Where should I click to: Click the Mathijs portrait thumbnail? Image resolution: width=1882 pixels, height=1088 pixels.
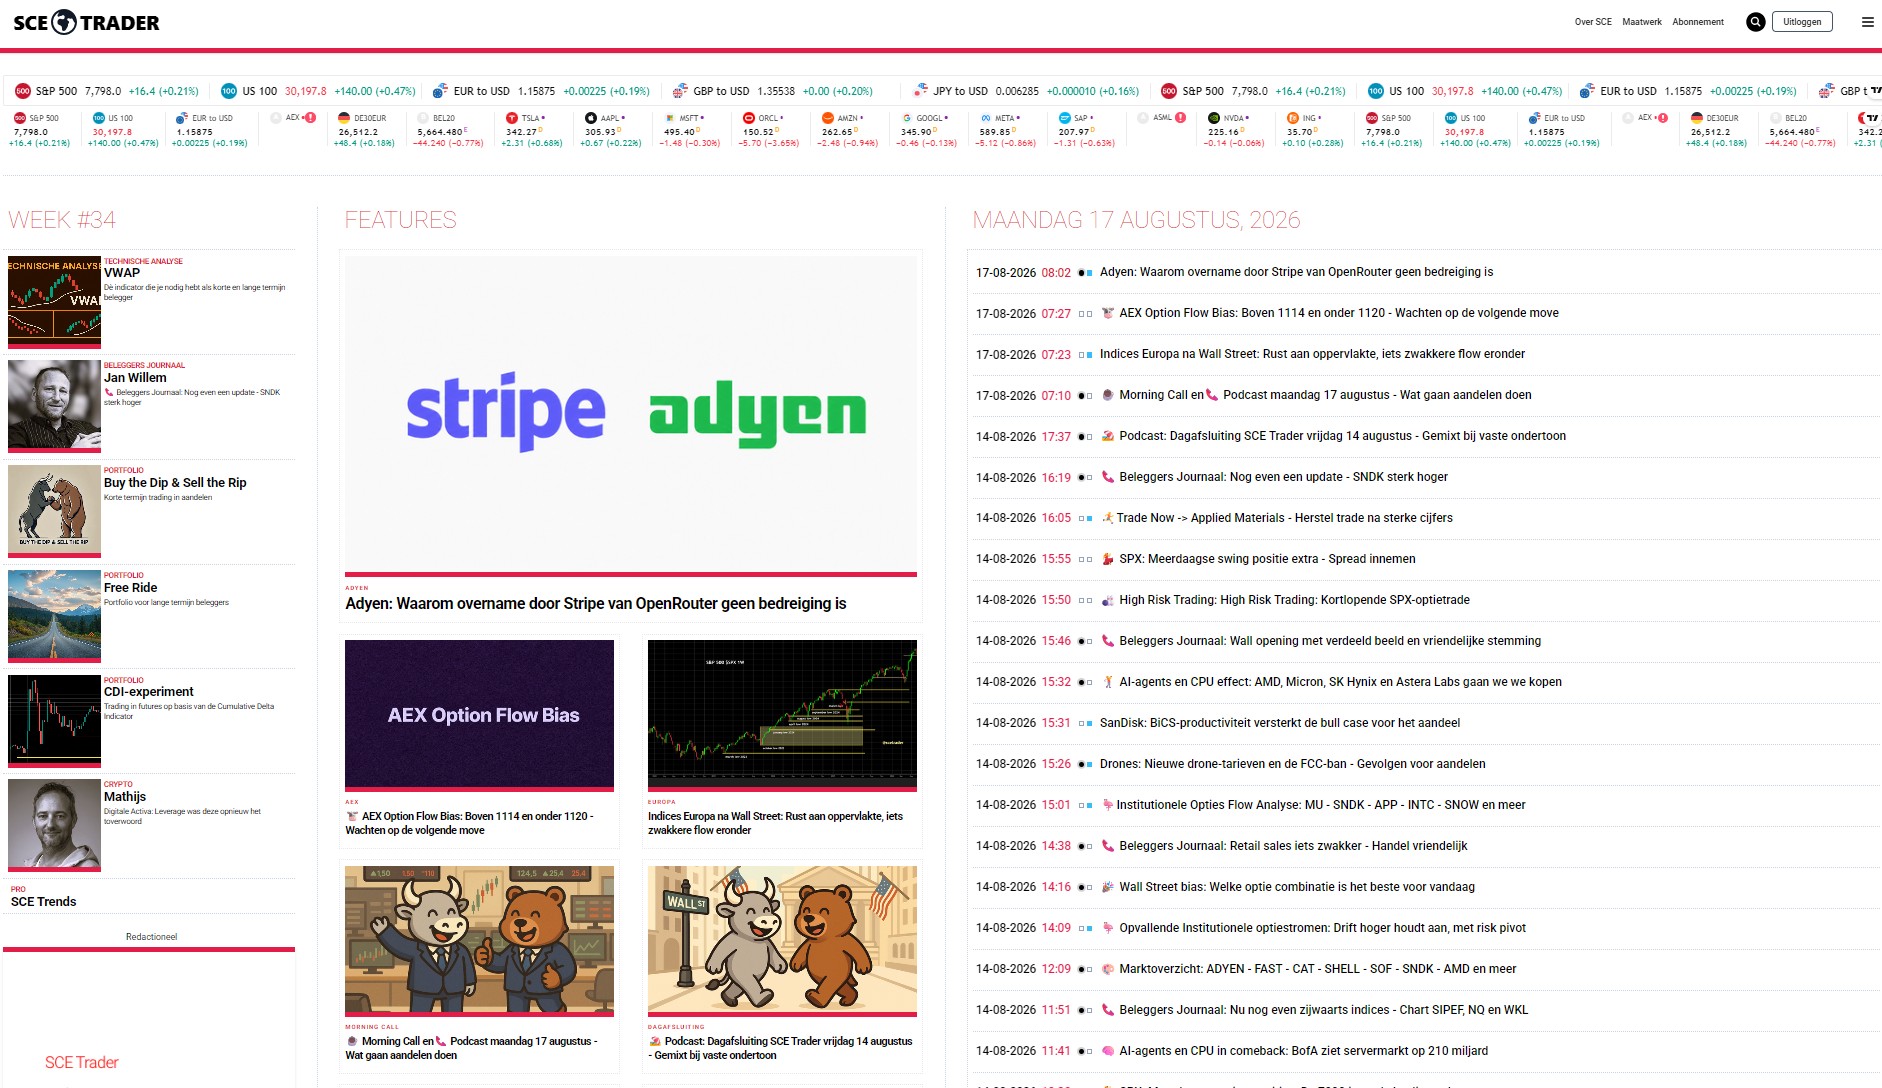(x=54, y=824)
